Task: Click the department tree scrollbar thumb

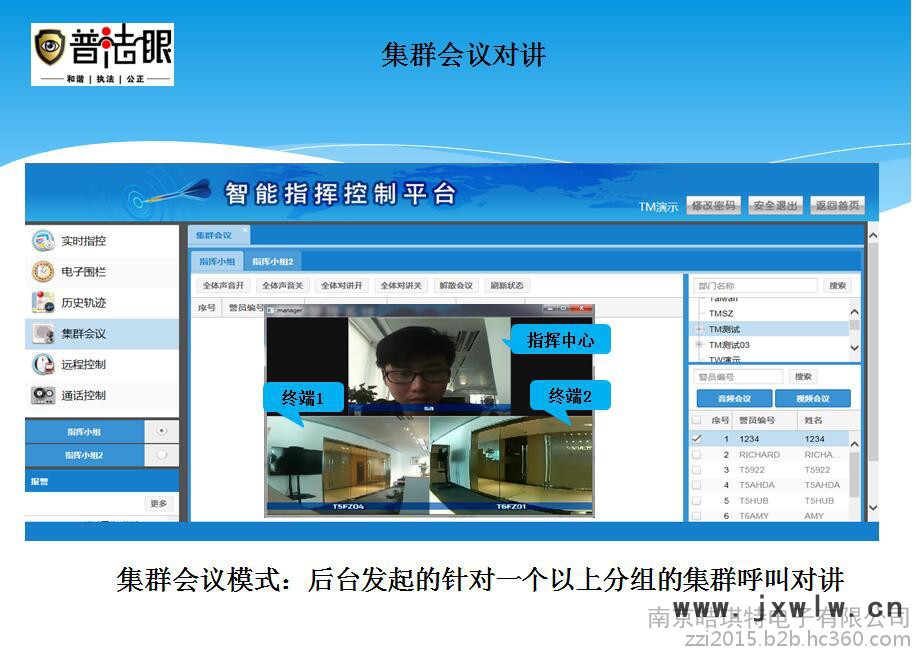Action: coord(854,325)
